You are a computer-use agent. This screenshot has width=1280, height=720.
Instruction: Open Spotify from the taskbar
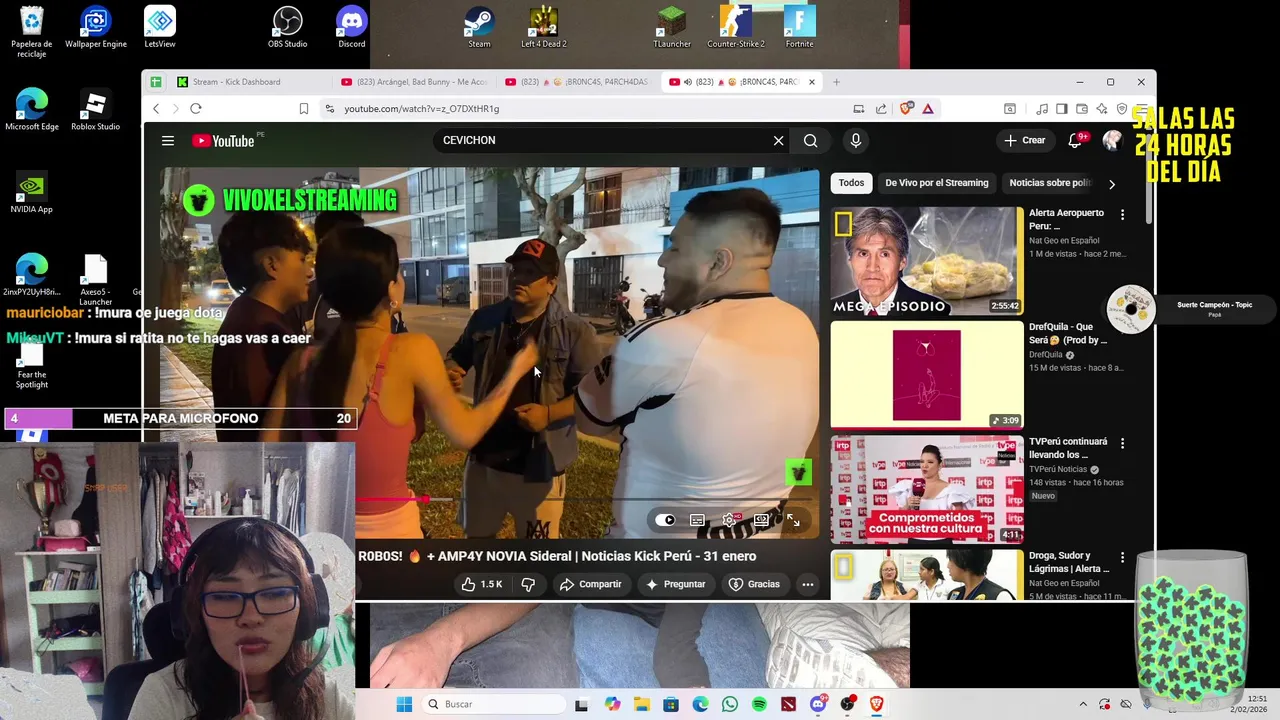click(x=759, y=704)
